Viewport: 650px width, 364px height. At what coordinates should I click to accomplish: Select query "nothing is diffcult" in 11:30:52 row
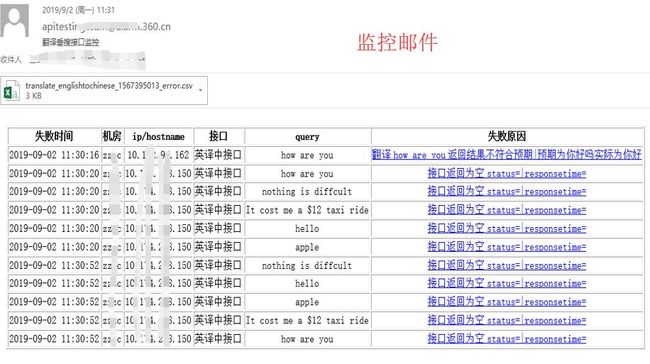pyautogui.click(x=307, y=265)
